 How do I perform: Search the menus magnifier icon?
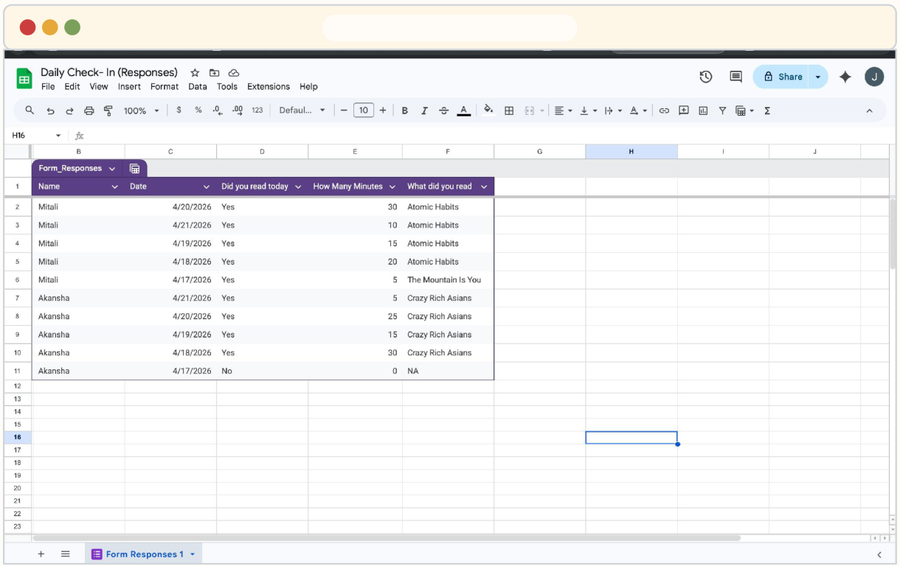coord(29,110)
